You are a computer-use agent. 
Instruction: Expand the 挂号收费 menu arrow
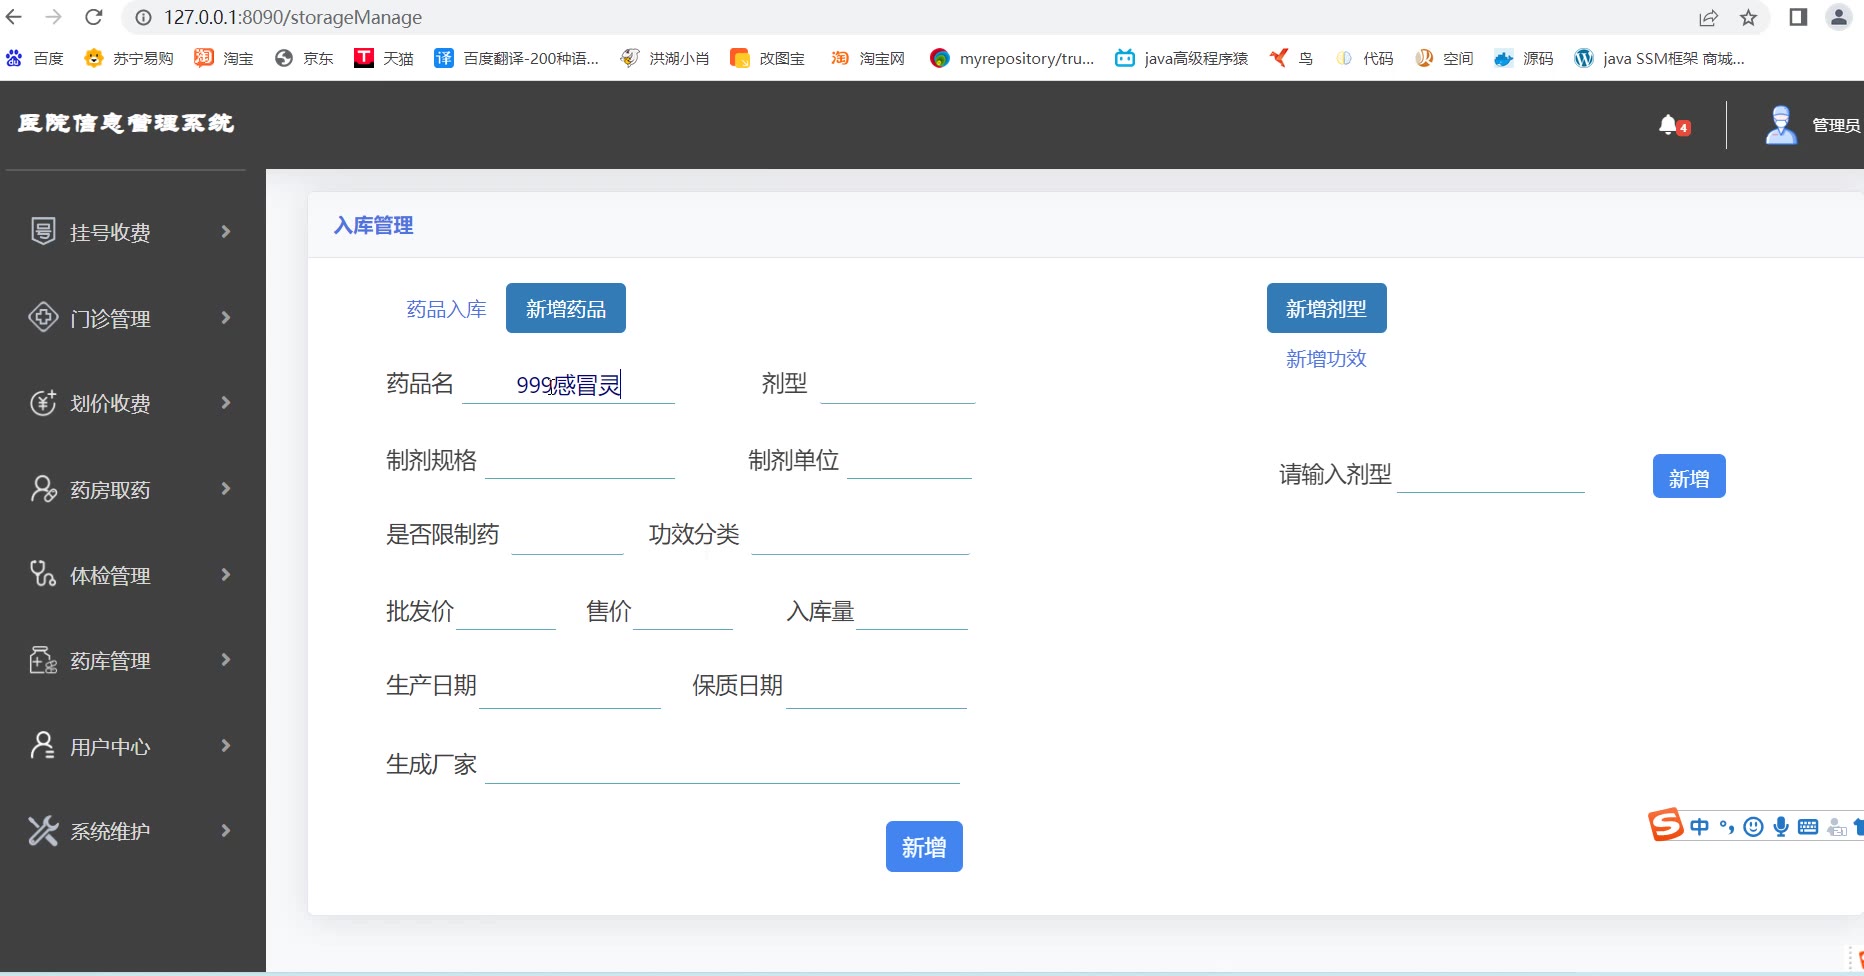pos(226,231)
